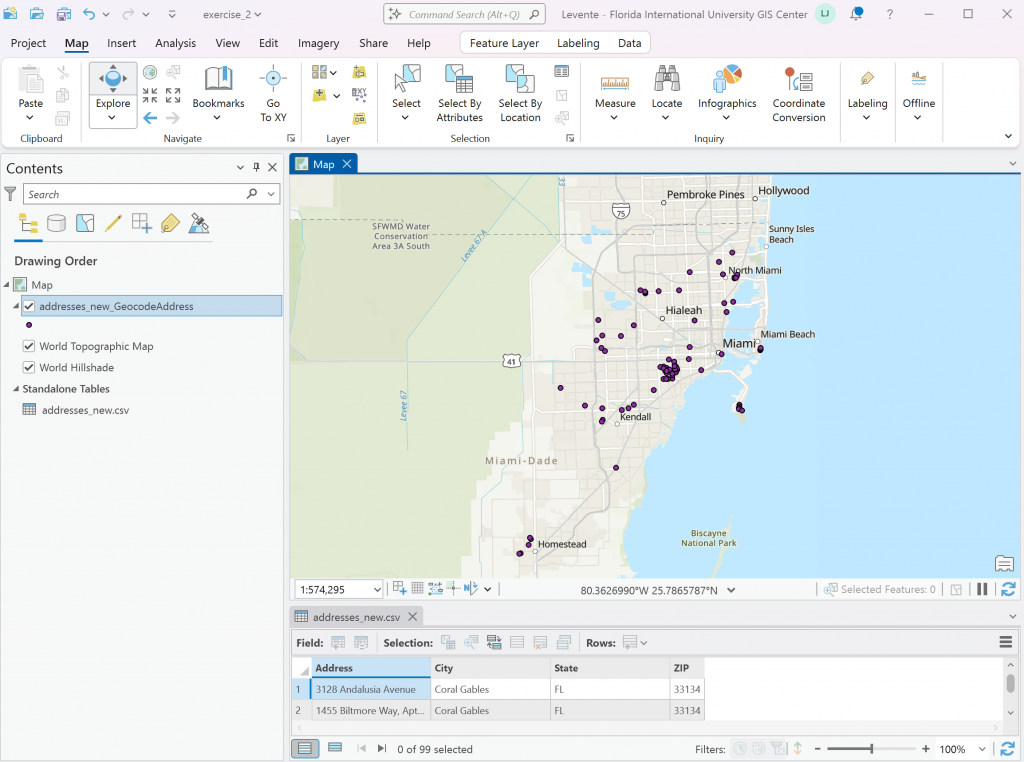This screenshot has height=762, width=1024.
Task: Pin the Contents pane with Auto Hide
Action: coord(257,168)
